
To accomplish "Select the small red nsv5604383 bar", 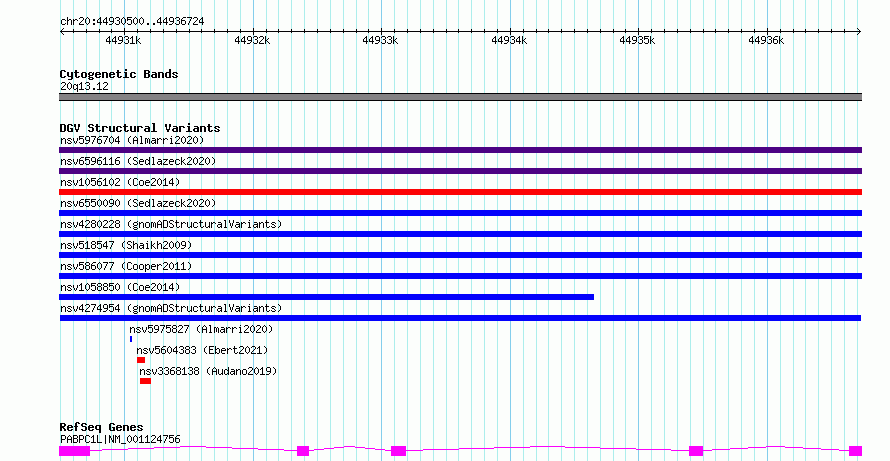I will click(x=141, y=360).
